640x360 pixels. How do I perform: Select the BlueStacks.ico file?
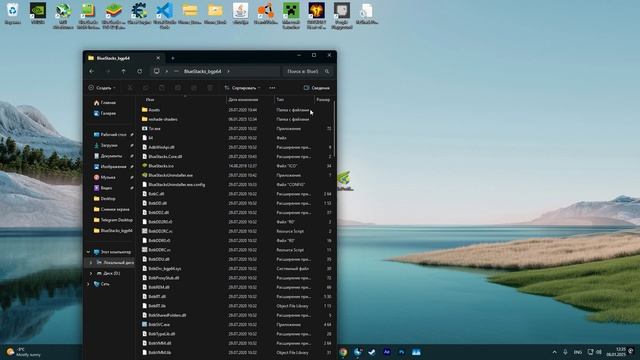pyautogui.click(x=236, y=166)
